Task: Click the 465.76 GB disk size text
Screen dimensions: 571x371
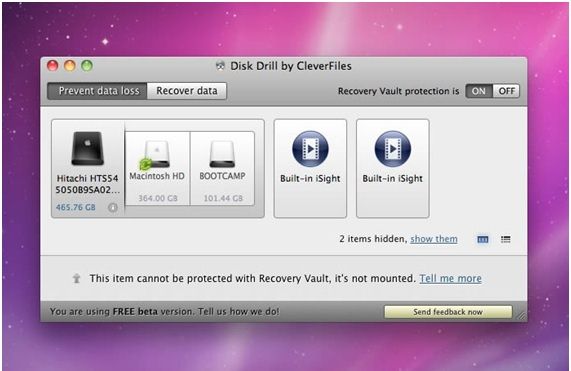Action: pyautogui.click(x=76, y=208)
